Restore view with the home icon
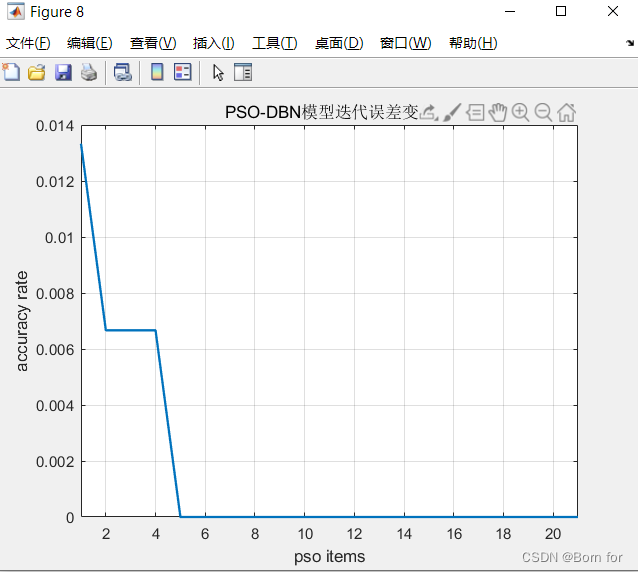 pos(566,113)
